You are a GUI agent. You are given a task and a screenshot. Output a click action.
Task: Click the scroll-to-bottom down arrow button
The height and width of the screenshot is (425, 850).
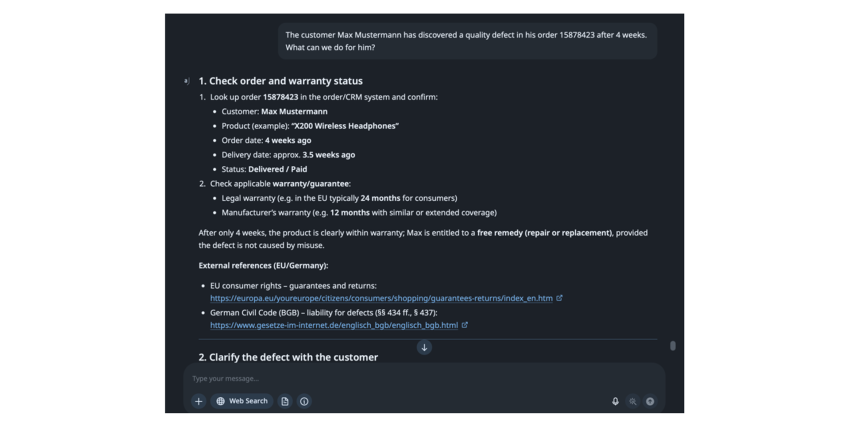point(424,347)
